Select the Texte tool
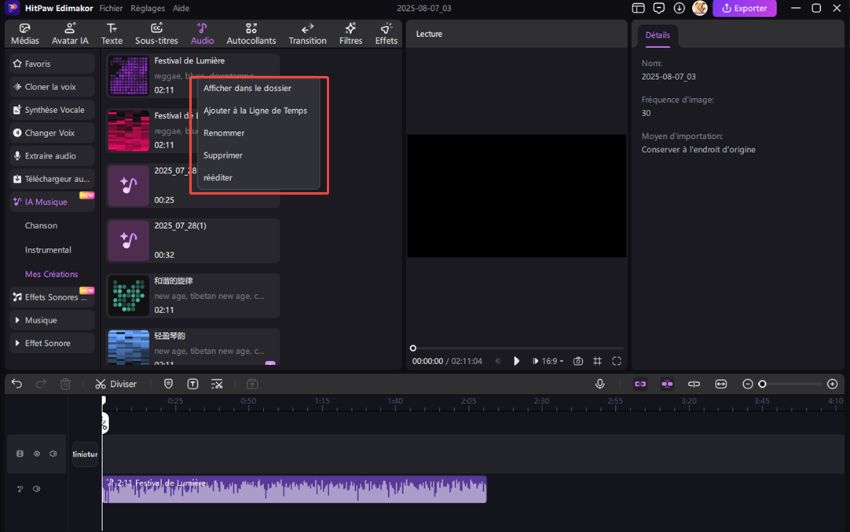This screenshot has width=850, height=532. (x=112, y=34)
